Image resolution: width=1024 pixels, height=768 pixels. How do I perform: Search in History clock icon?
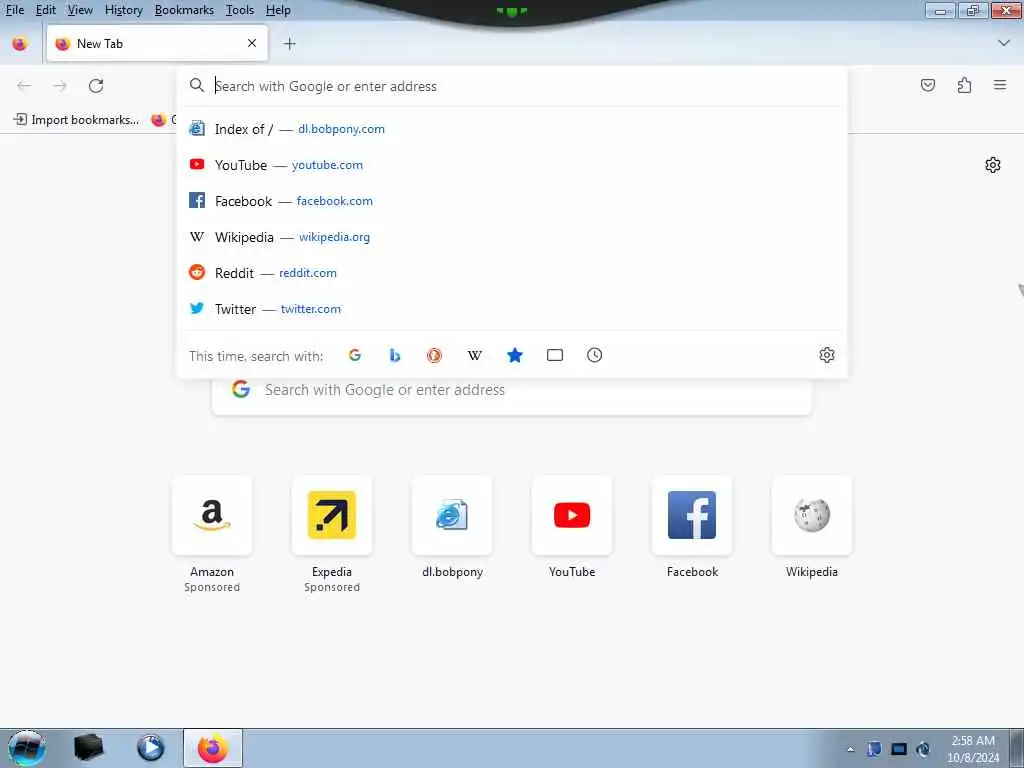[594, 355]
